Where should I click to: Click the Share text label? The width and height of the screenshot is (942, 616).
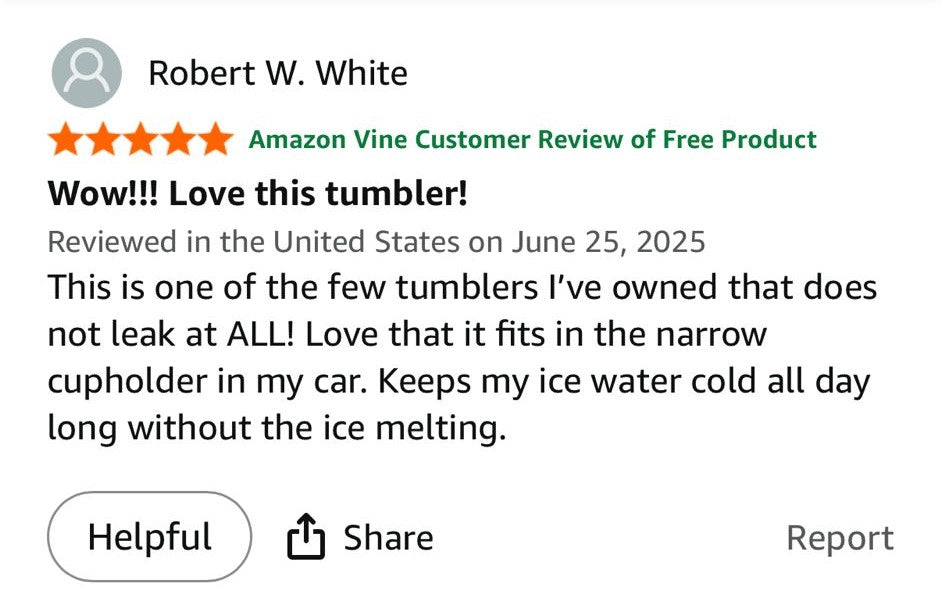[x=388, y=538]
